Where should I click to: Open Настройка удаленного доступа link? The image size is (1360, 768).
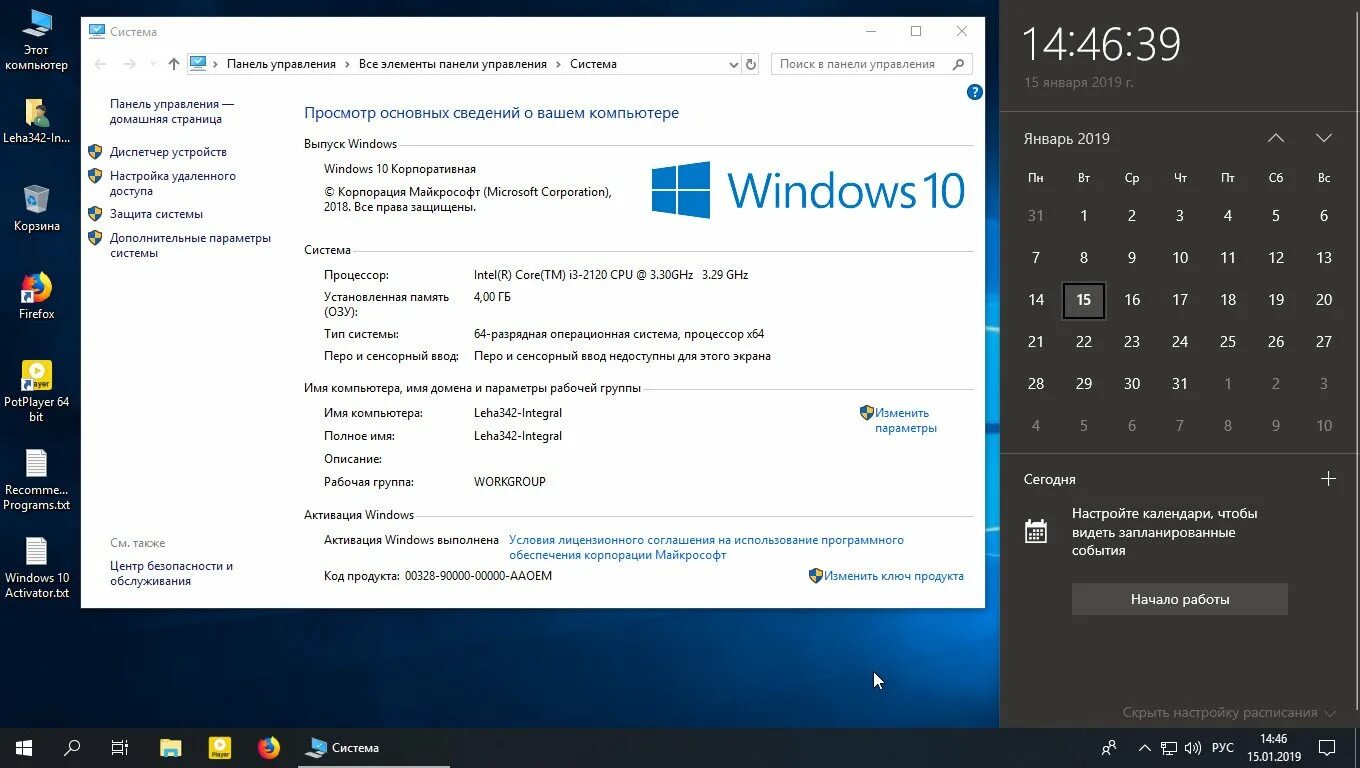tap(172, 183)
